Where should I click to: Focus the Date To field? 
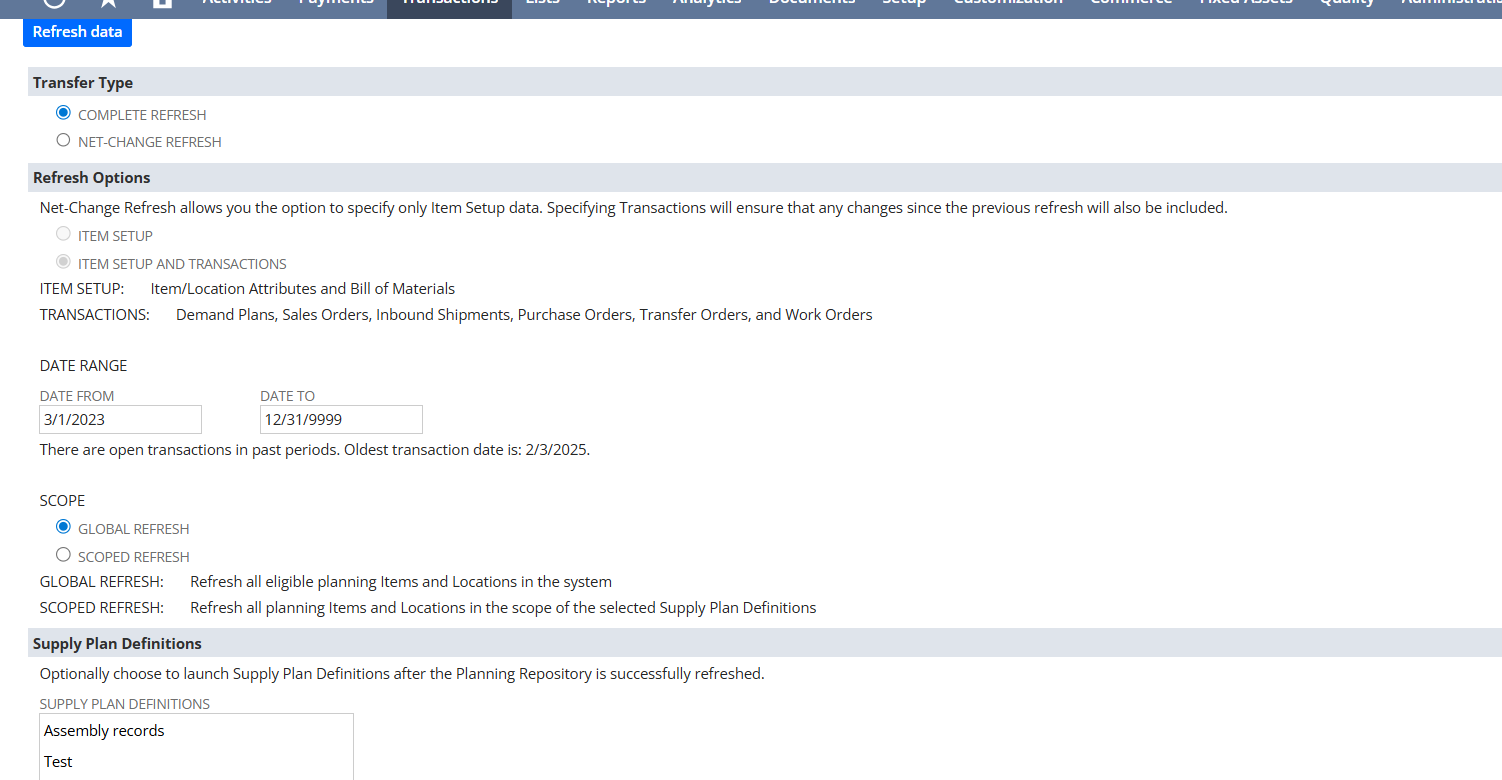point(341,420)
